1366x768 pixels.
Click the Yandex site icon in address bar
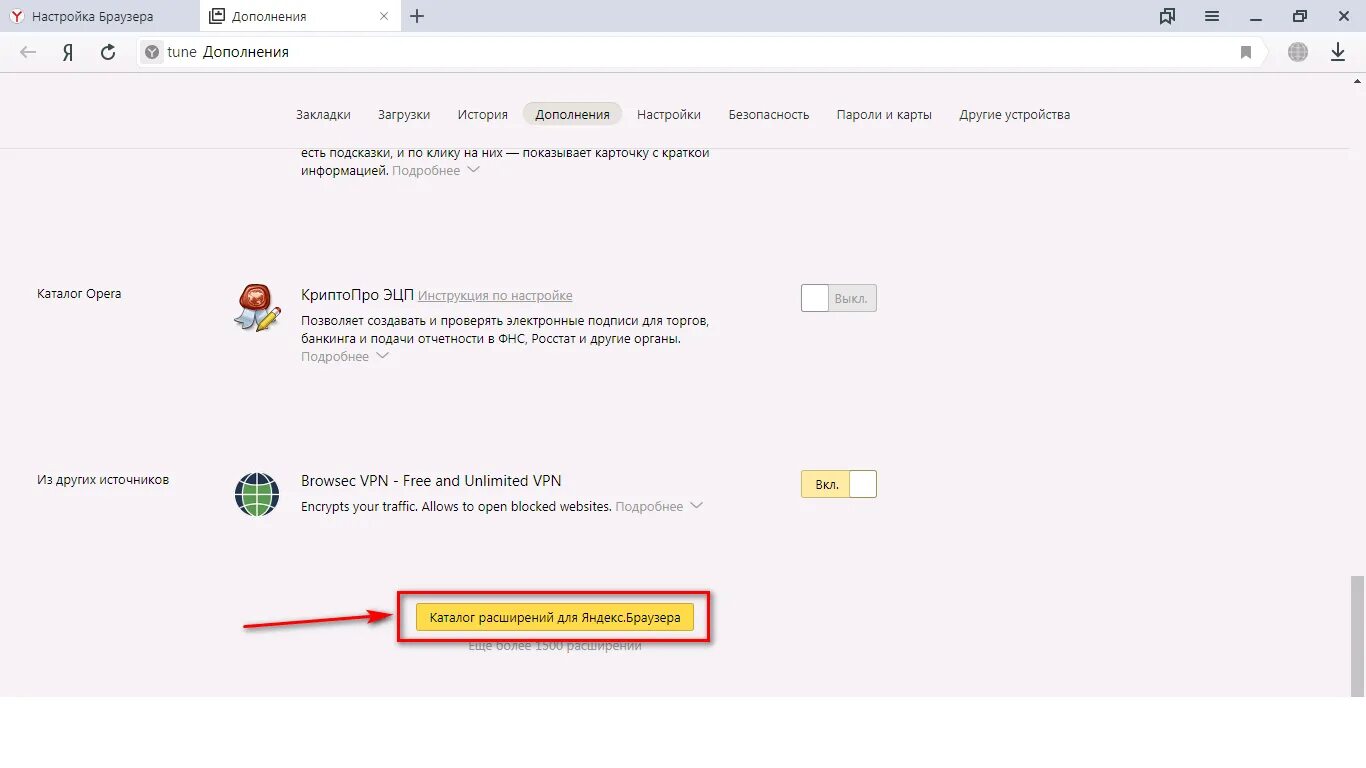point(152,52)
